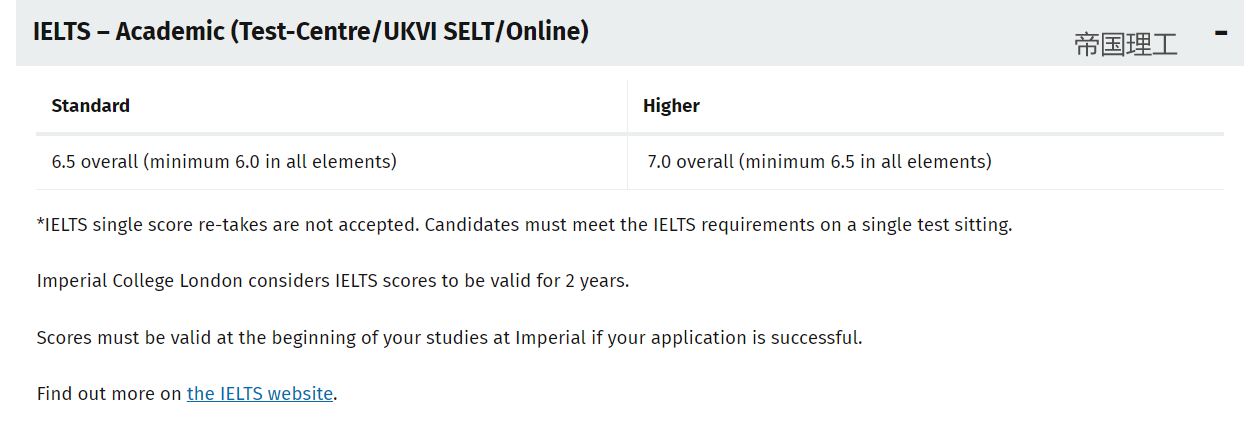Screen dimensions: 1252x421
Task: Click the 'Find out more on' text
Action: tap(110, 394)
